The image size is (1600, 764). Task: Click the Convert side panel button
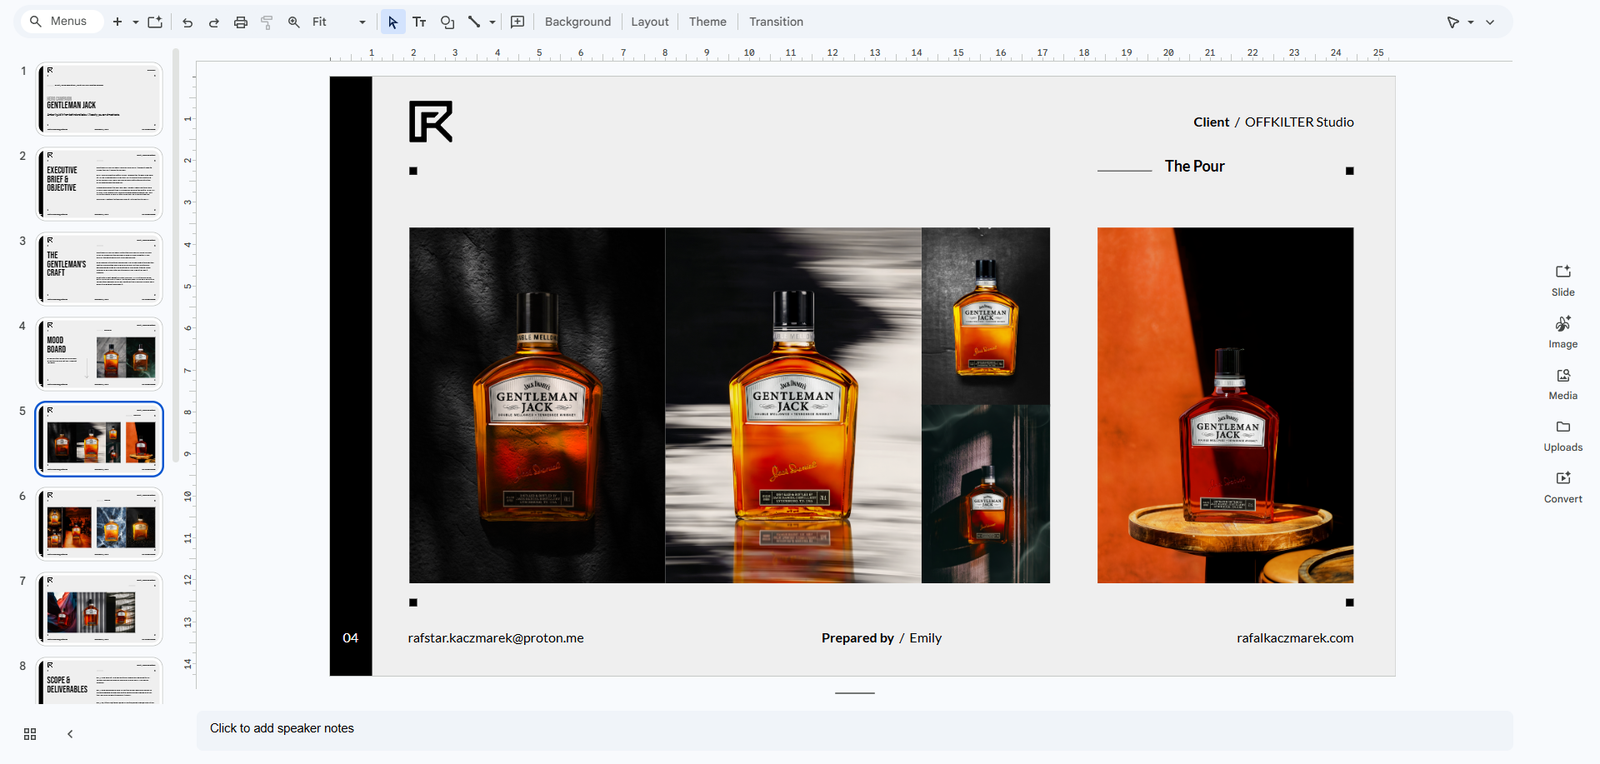pyautogui.click(x=1563, y=487)
